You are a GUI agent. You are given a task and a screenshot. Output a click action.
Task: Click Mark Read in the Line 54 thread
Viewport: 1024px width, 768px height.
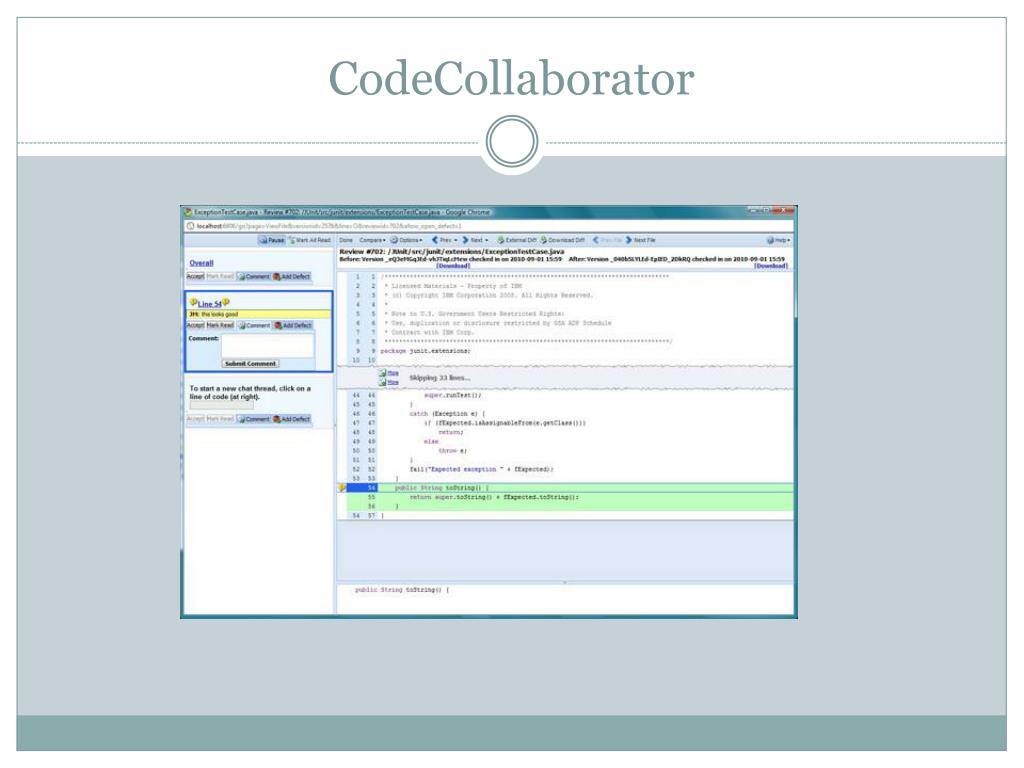(x=220, y=325)
